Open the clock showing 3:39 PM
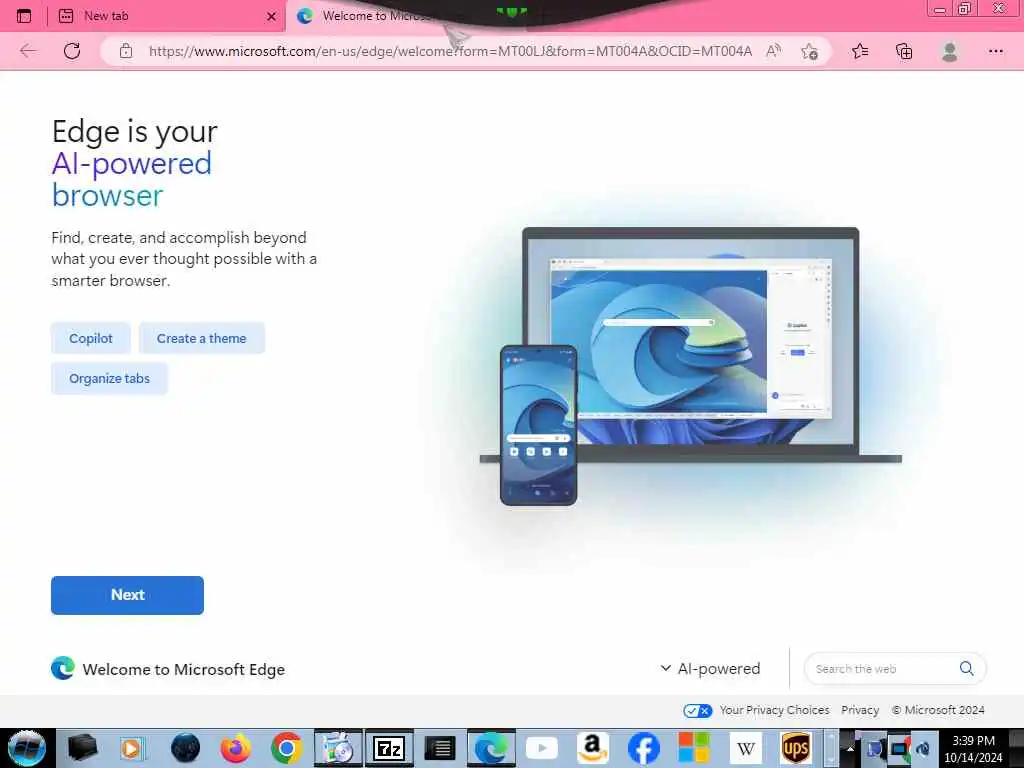Viewport: 1024px width, 768px height. coord(973,748)
